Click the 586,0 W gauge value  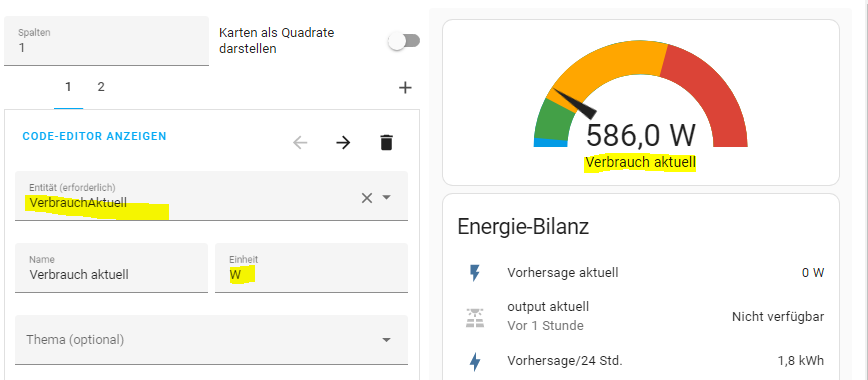(x=641, y=136)
